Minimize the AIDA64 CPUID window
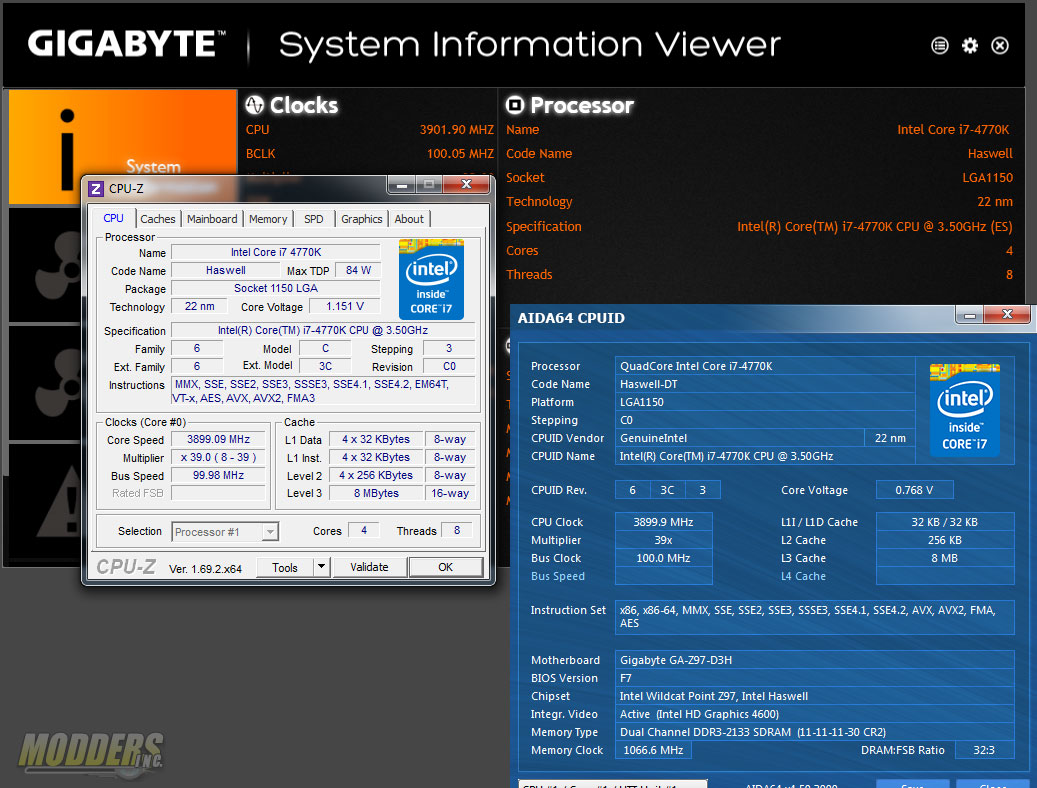The width and height of the screenshot is (1037, 788). (970, 316)
